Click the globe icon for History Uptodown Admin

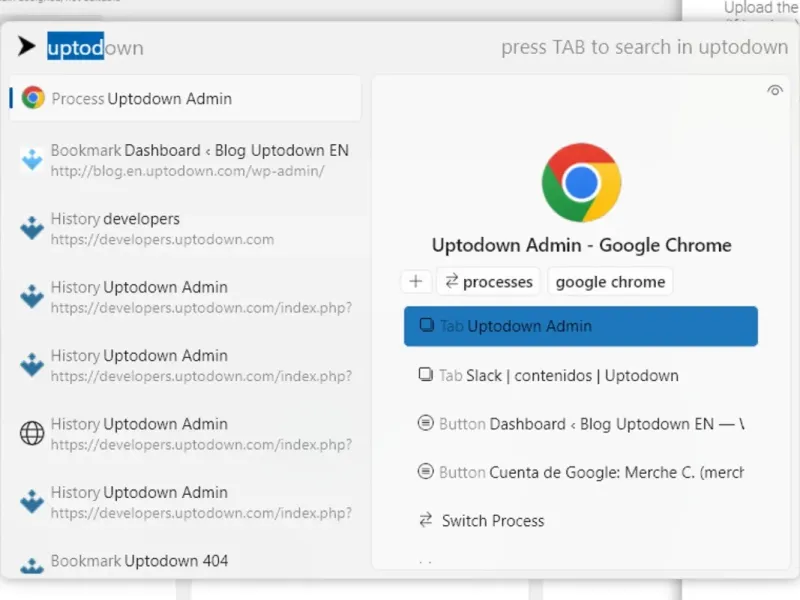point(32,433)
